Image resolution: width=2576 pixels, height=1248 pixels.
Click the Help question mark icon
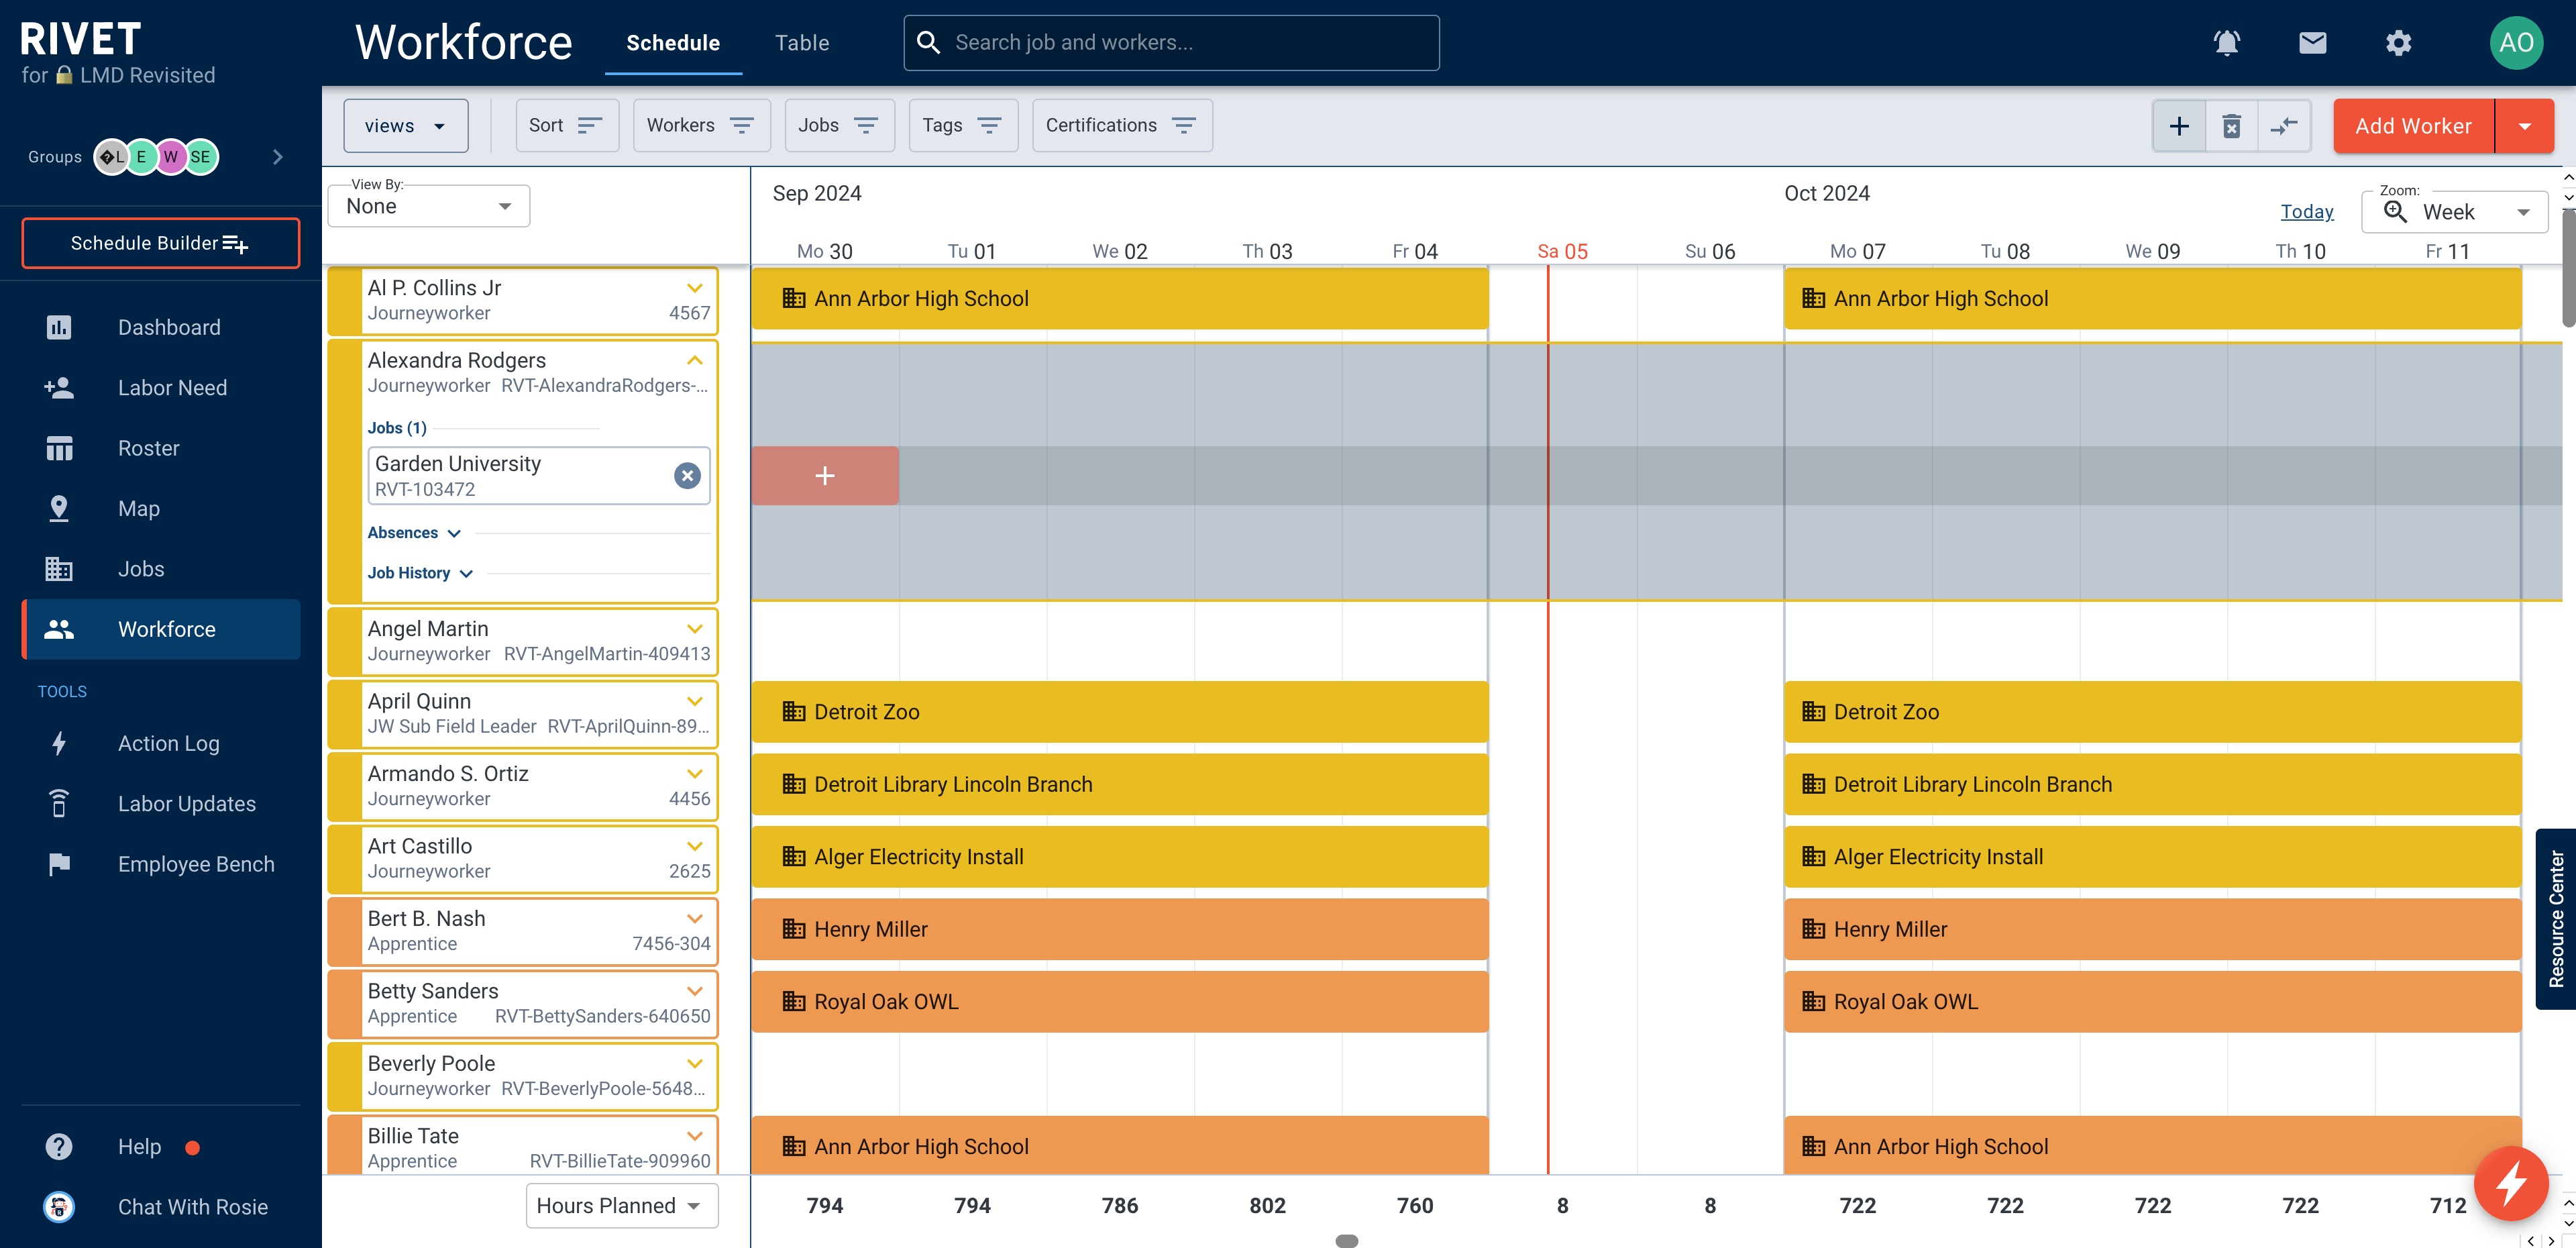[59, 1147]
